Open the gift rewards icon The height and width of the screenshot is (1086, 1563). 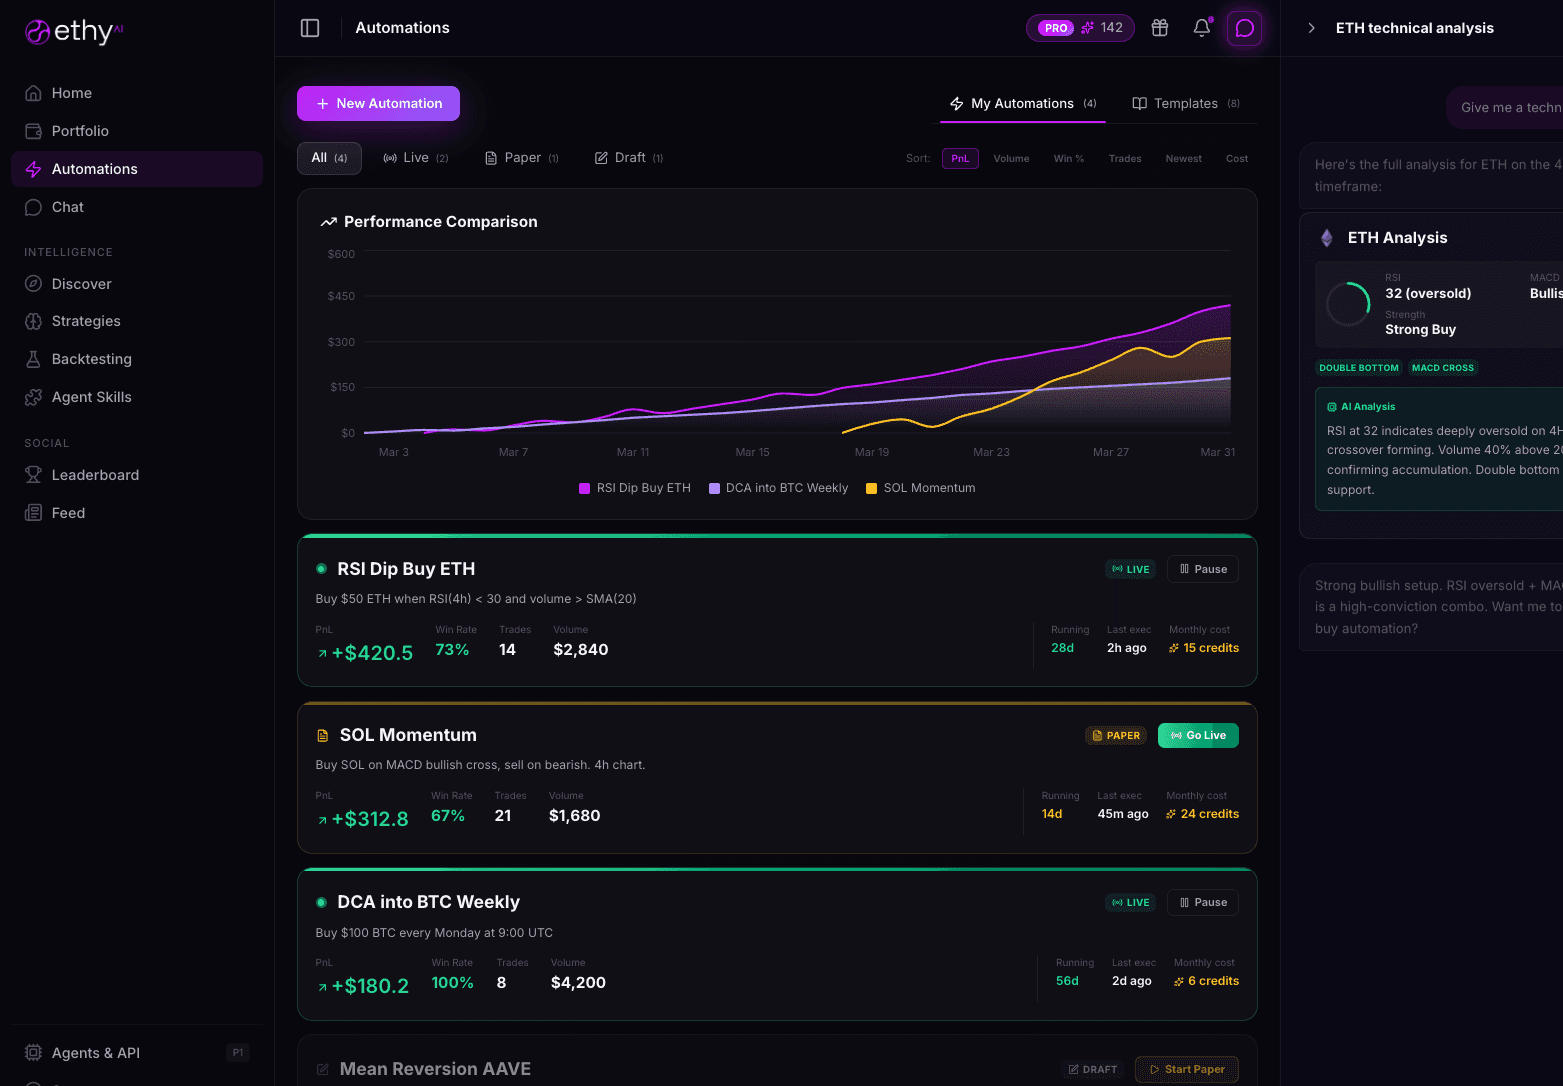click(x=1160, y=28)
